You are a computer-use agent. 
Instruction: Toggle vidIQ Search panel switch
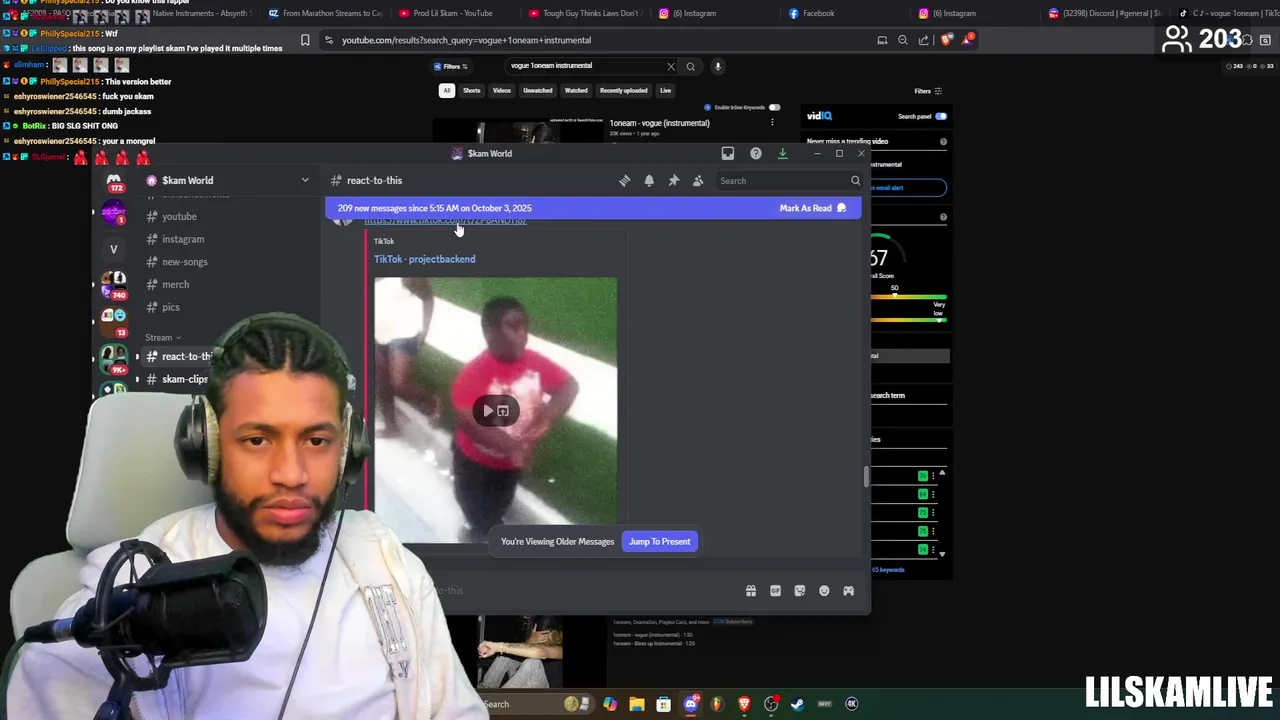click(941, 116)
